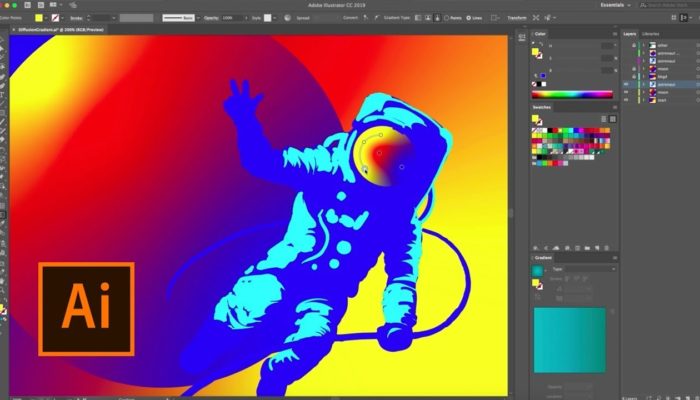Select the Freeform gradient type icon
The image size is (700, 400).
coord(437,18)
